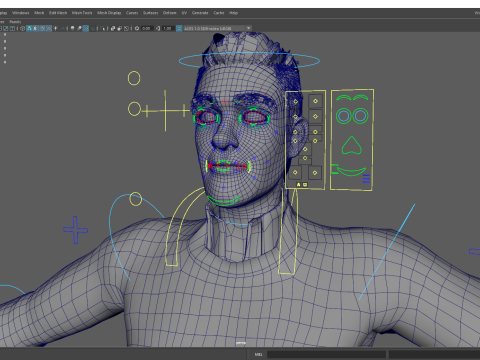Select the blue bars control in face panel

tap(366, 179)
